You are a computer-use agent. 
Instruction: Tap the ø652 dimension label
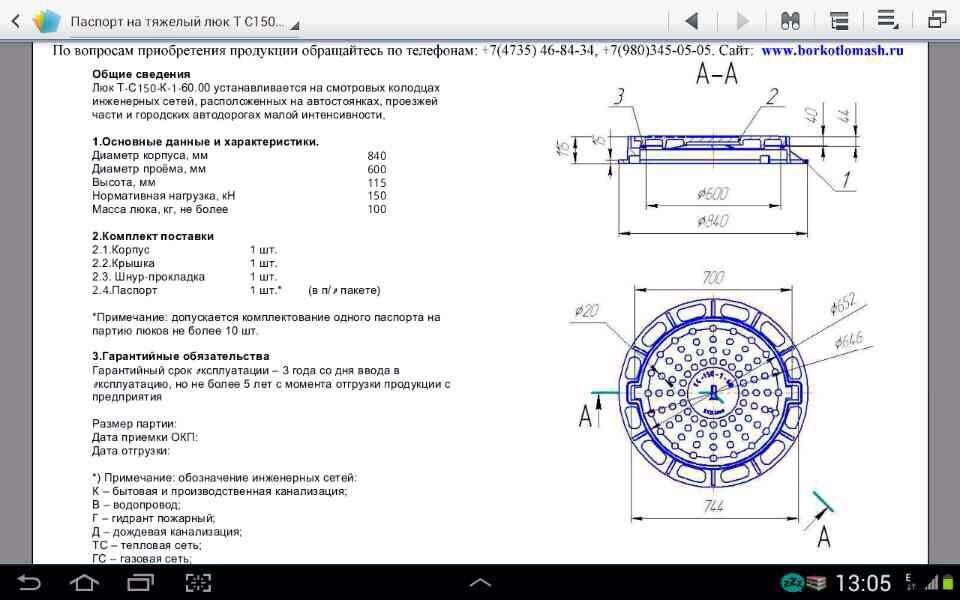(x=842, y=305)
